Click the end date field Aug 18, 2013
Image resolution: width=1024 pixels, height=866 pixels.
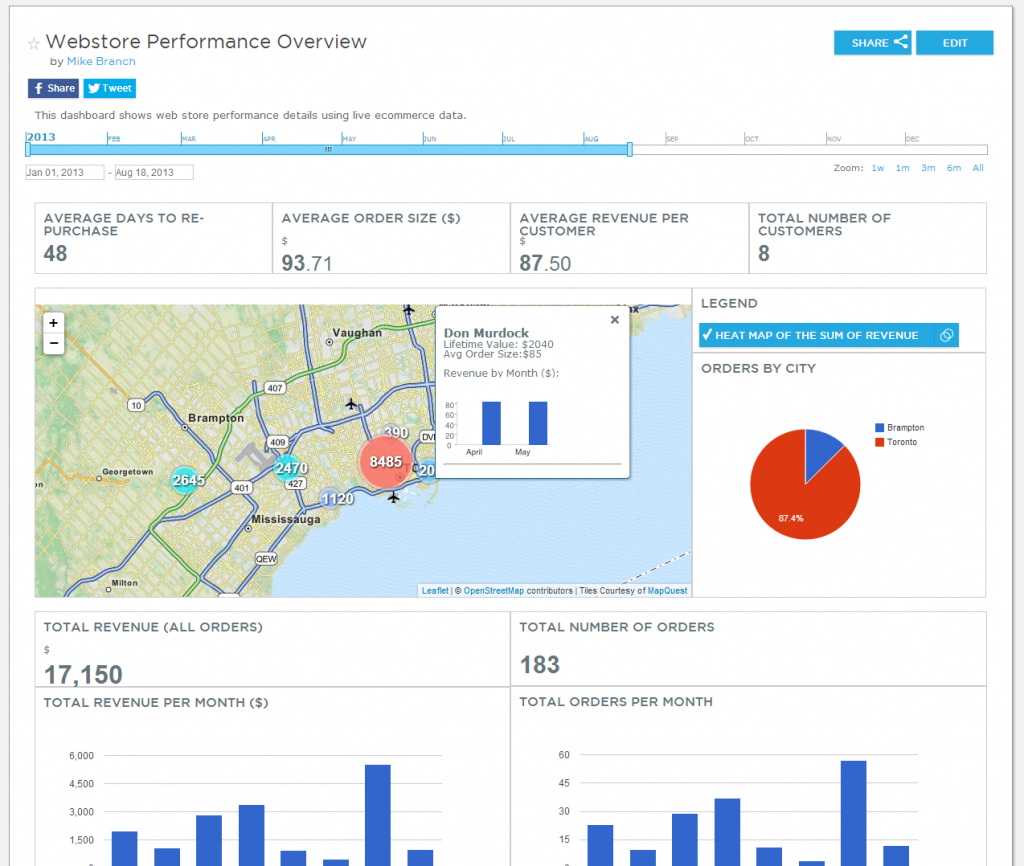pos(154,172)
